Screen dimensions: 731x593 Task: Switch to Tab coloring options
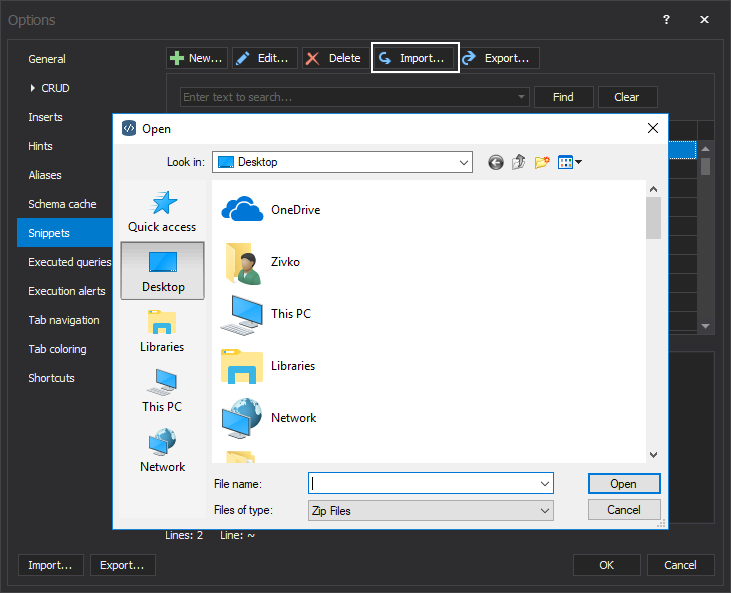(57, 349)
